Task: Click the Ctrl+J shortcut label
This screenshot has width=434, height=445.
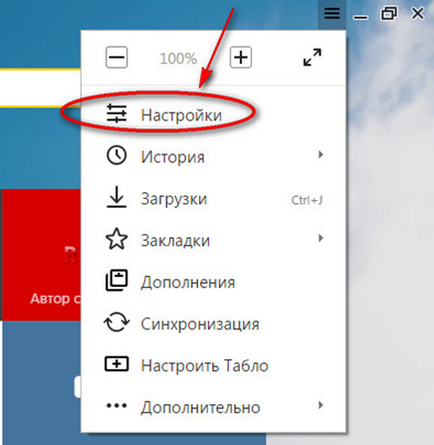Action: pos(307,200)
